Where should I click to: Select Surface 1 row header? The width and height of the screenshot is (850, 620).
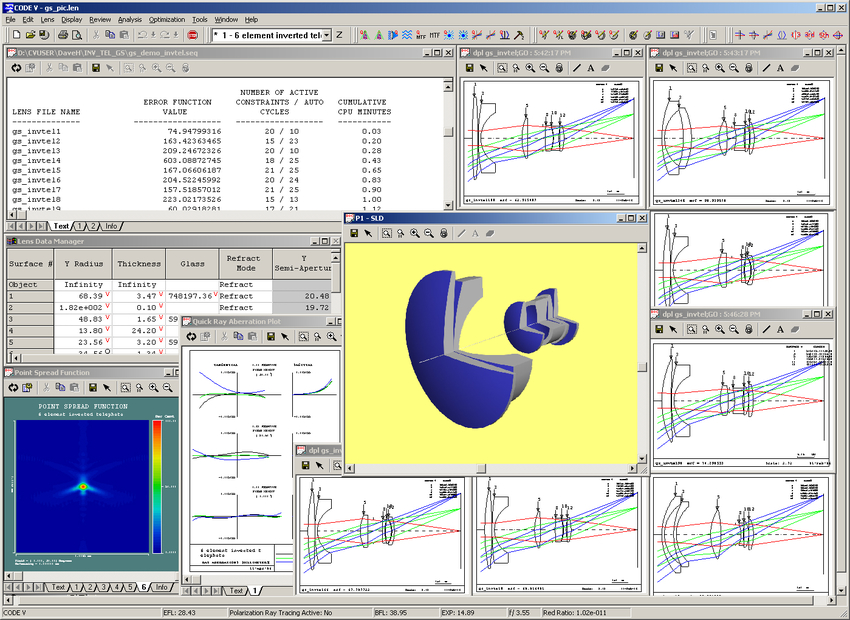tap(30, 296)
